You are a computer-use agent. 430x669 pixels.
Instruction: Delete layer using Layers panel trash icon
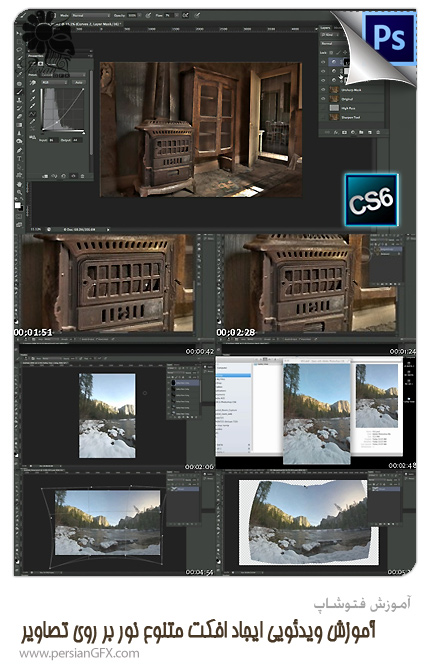point(378,132)
